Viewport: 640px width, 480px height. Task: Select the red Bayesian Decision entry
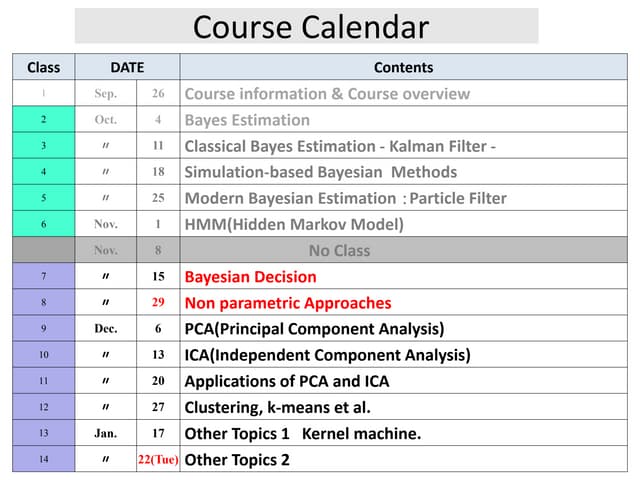[x=250, y=277]
